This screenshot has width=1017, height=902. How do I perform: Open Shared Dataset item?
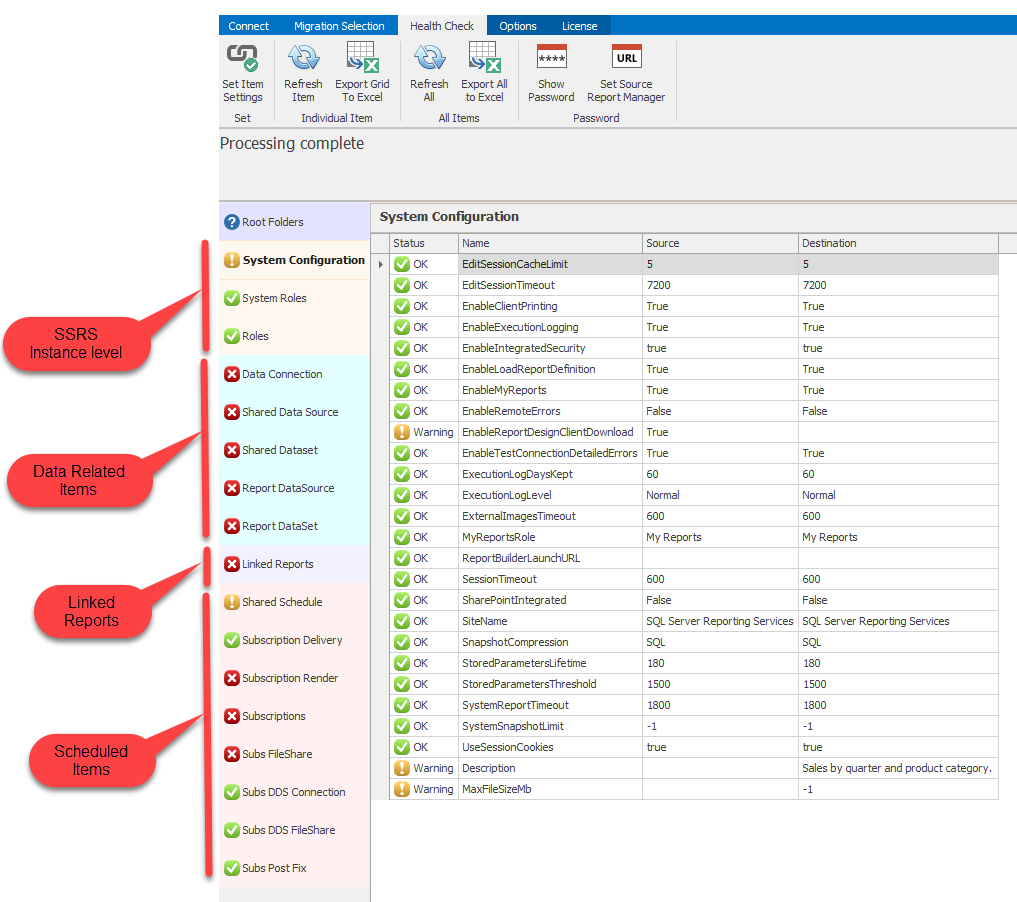pos(294,450)
